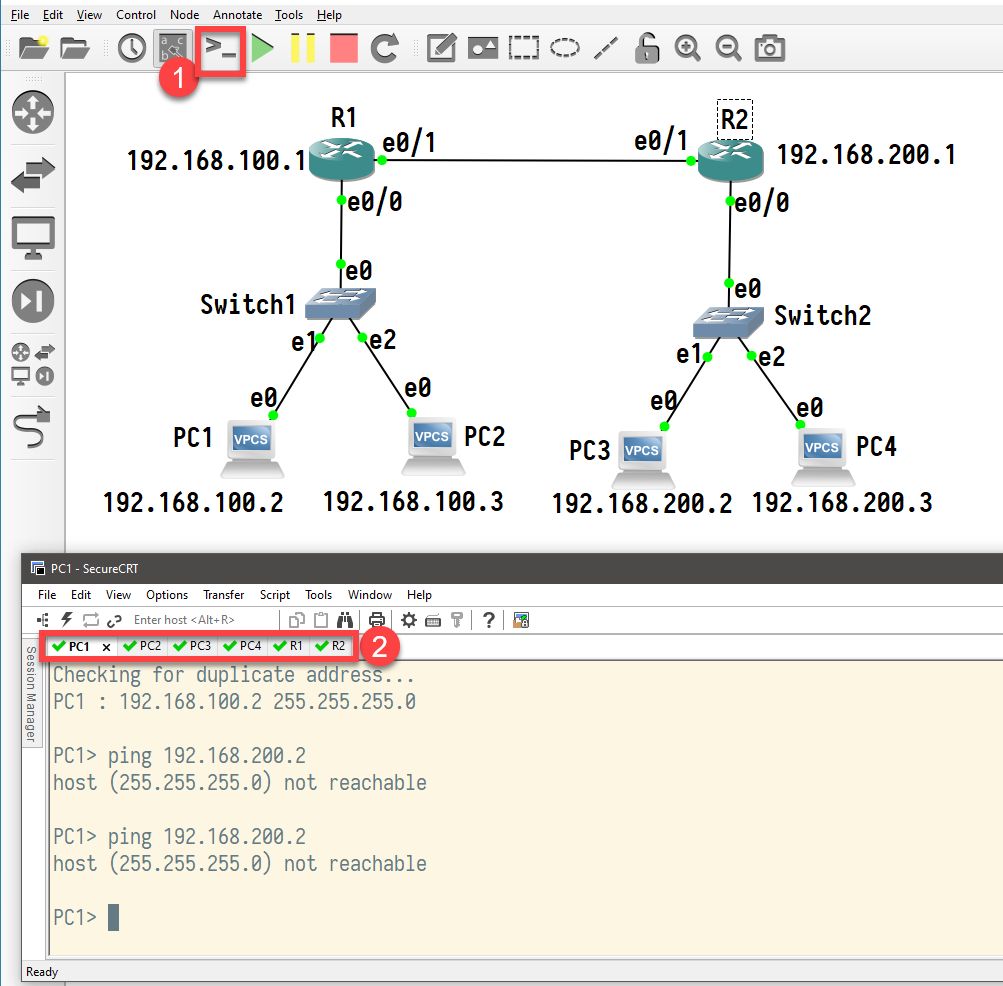1003x986 pixels.
Task: Open GNS3 Node menu
Action: [184, 15]
